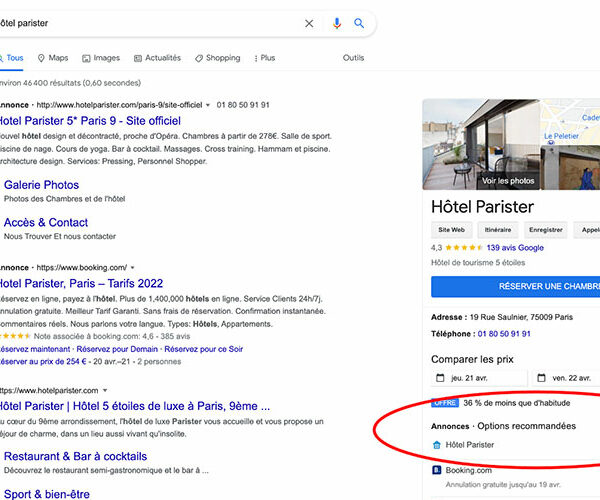Screen dimensions: 600x500
Task: Click the Site Web button in hotel panel
Action: click(452, 230)
